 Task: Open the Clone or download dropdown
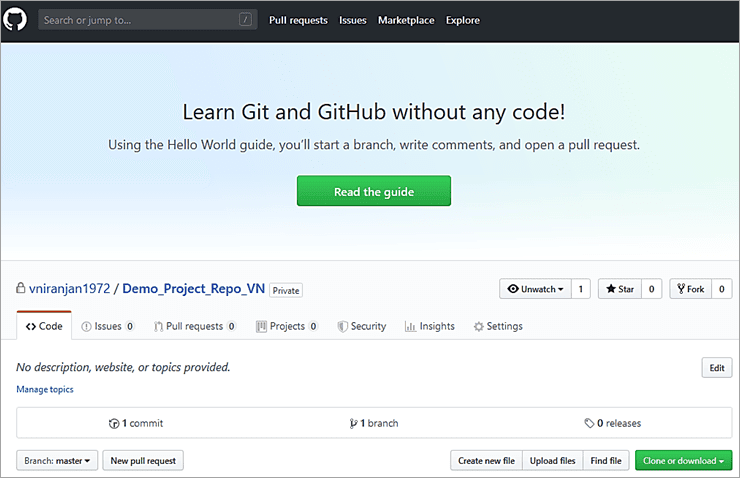(683, 461)
